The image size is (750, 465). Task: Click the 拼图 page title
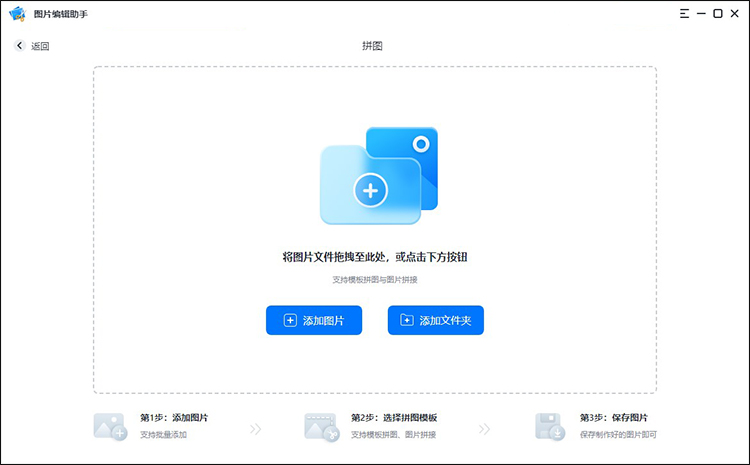(x=372, y=46)
